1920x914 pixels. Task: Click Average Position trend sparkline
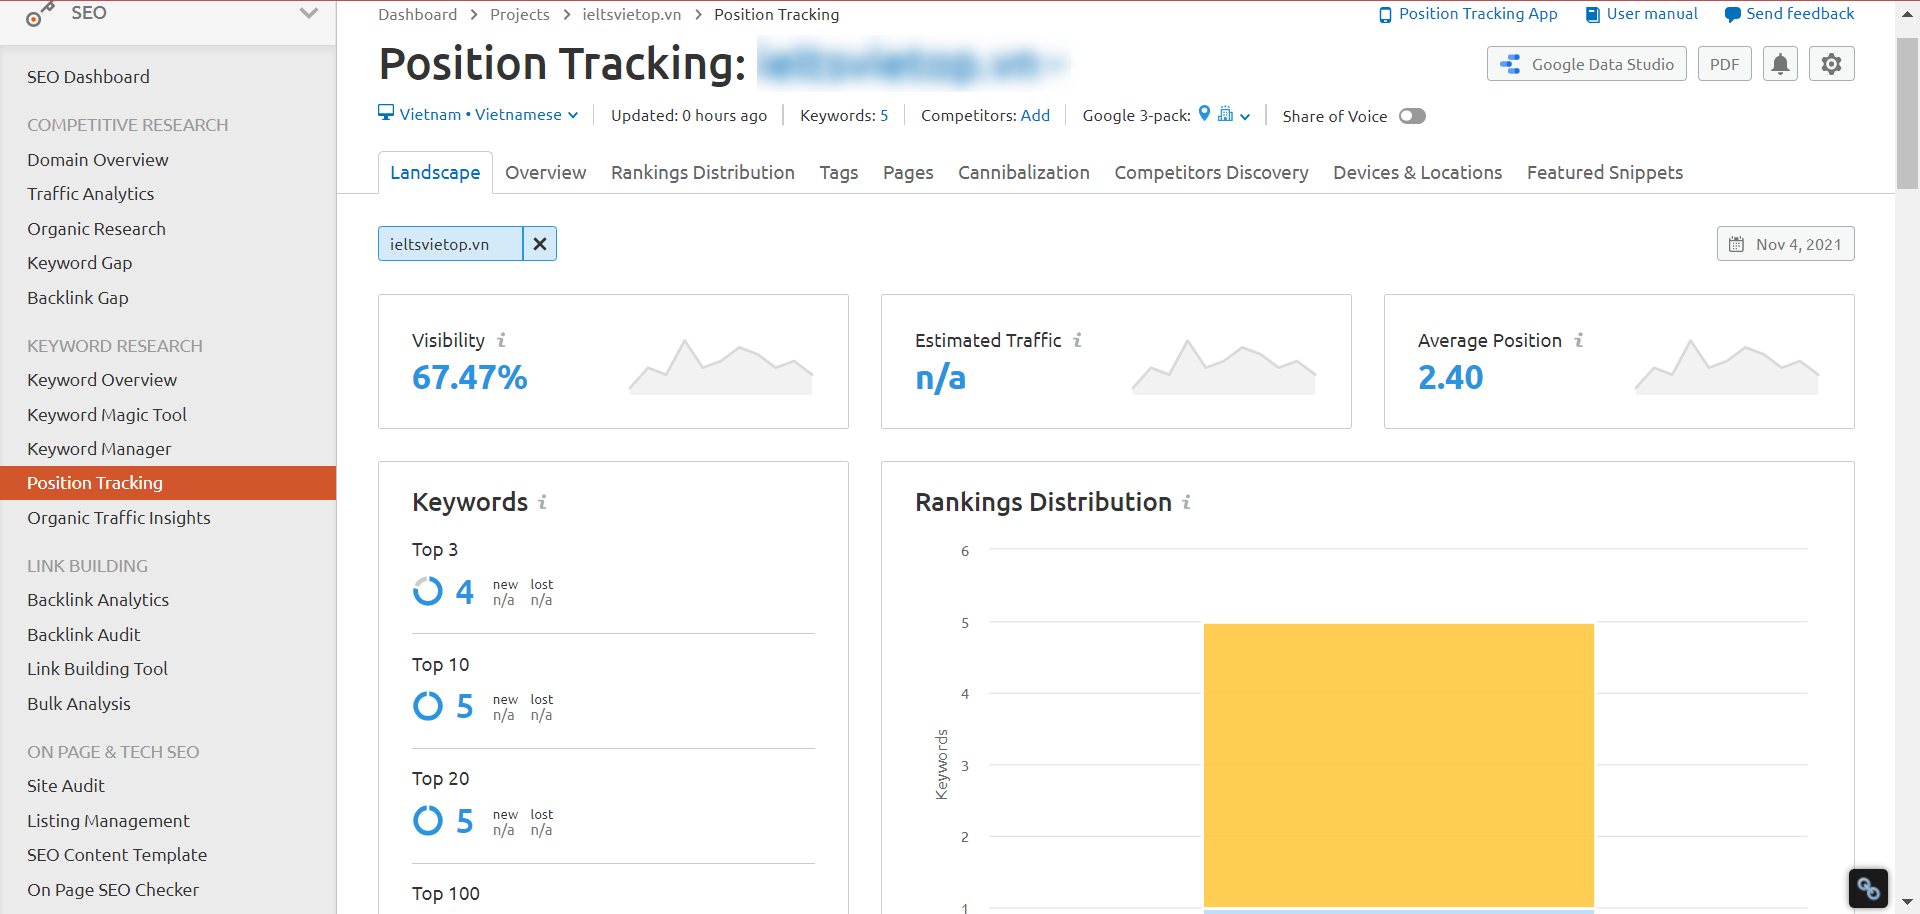coord(1727,367)
